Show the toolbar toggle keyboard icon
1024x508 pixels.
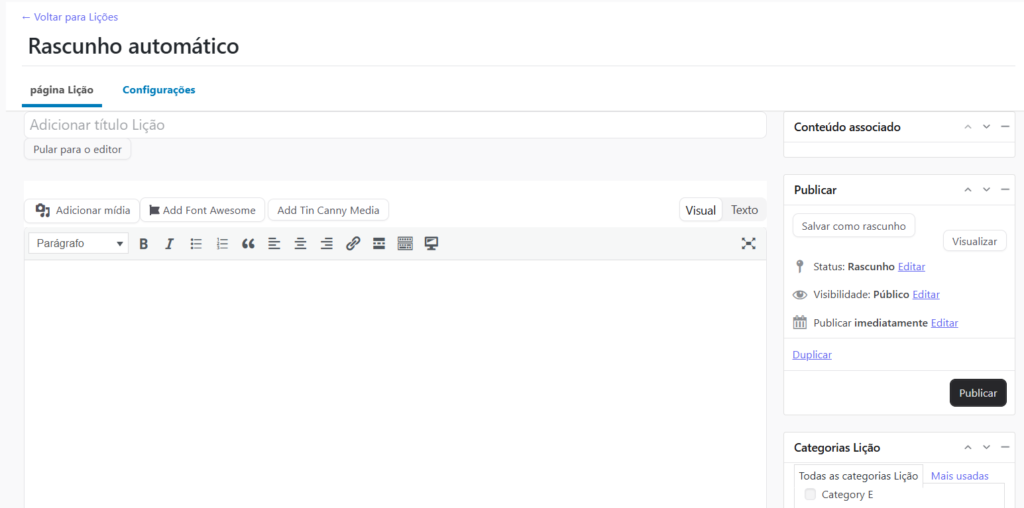tap(405, 243)
